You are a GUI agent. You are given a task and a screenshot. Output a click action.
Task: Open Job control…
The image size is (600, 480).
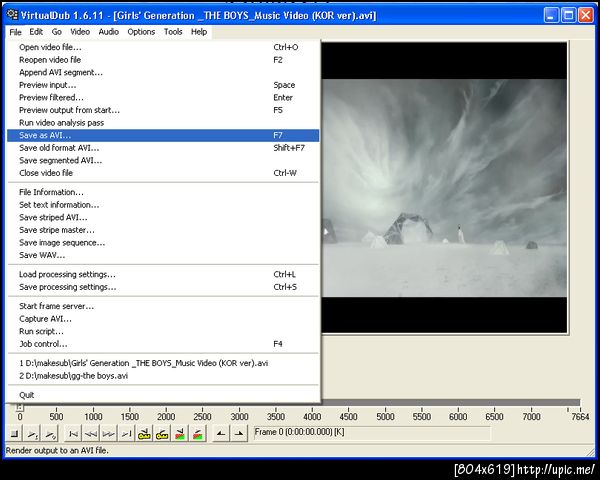click(x=163, y=344)
